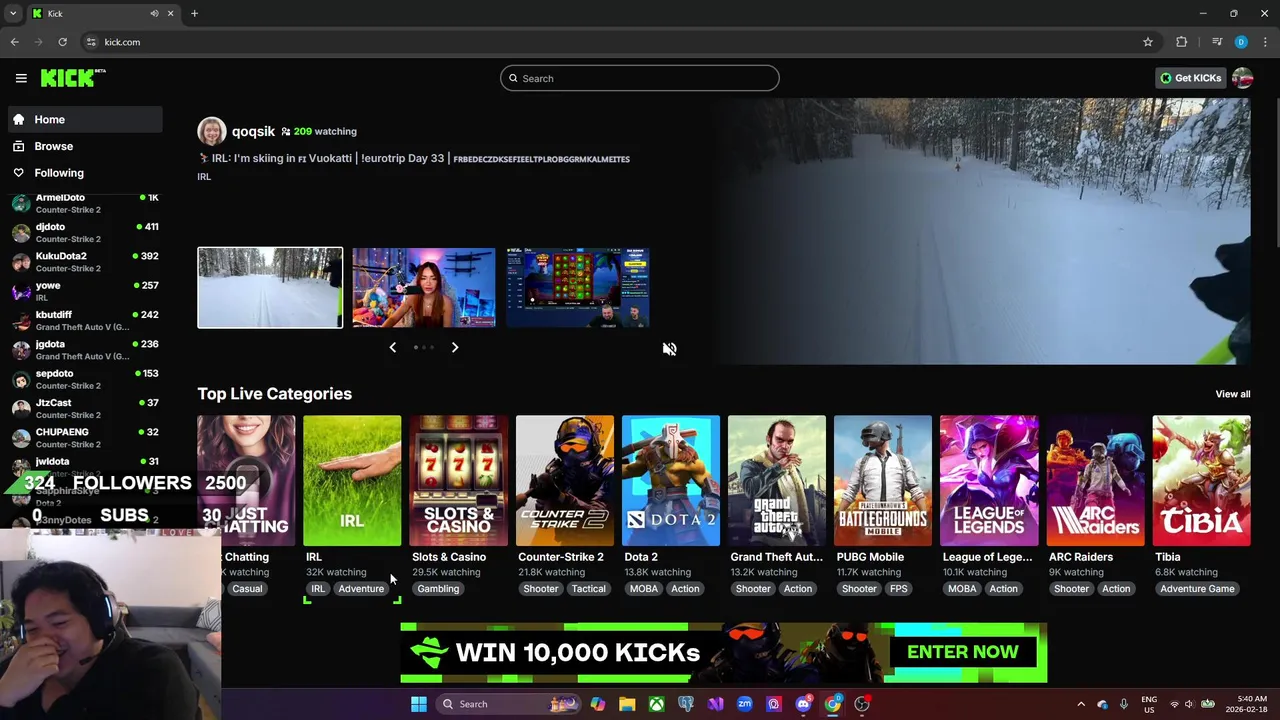Select the slots game carousel thumbnail

578,288
